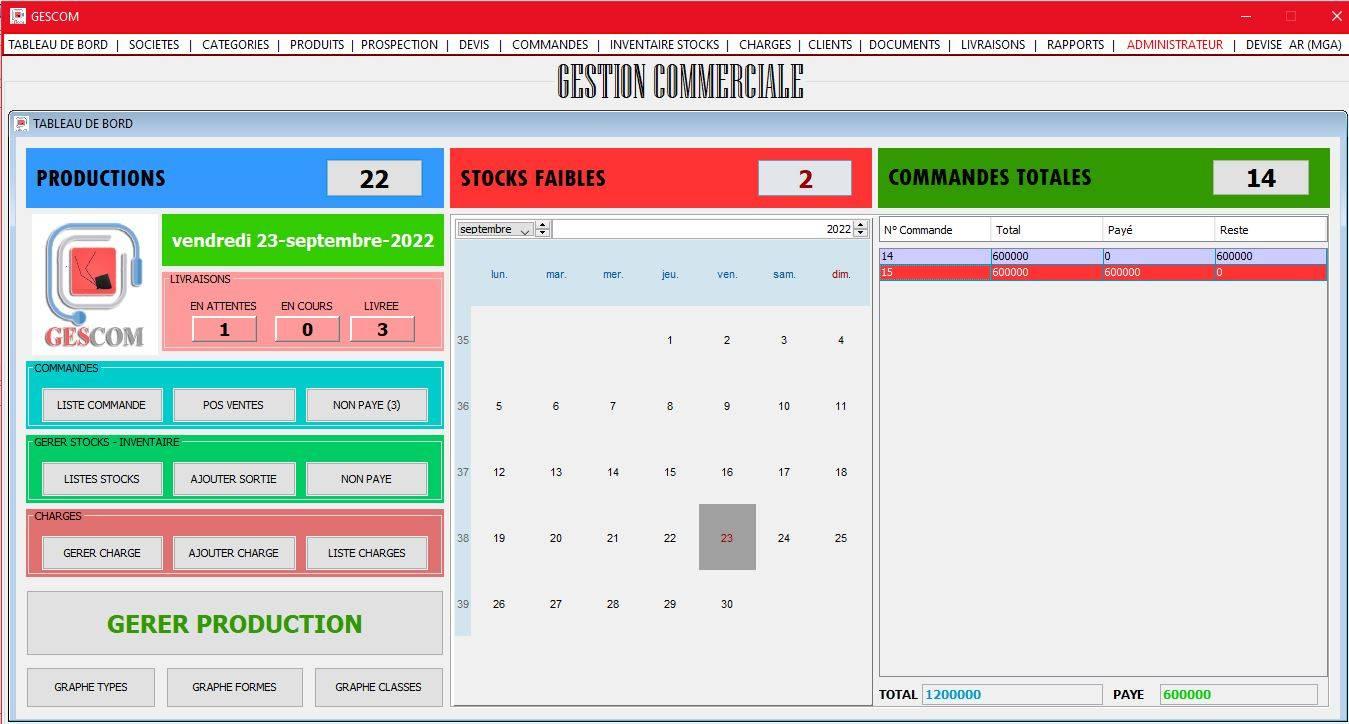Open the GRAPHE FORMES button

coord(235,687)
